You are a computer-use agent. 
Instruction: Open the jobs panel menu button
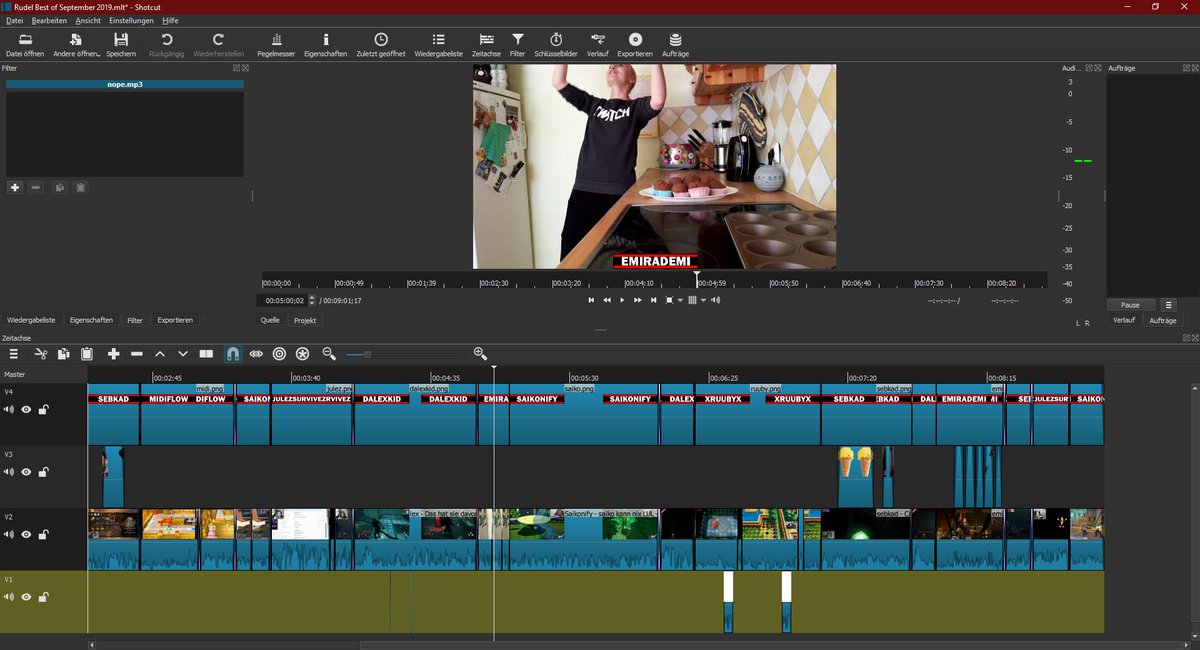pos(1168,305)
